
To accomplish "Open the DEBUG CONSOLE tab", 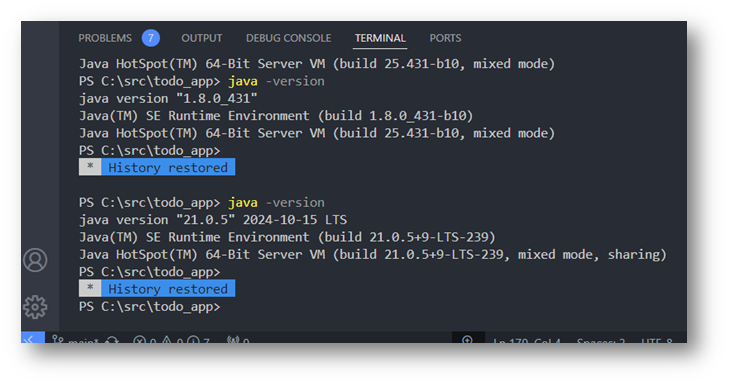I will point(288,38).
